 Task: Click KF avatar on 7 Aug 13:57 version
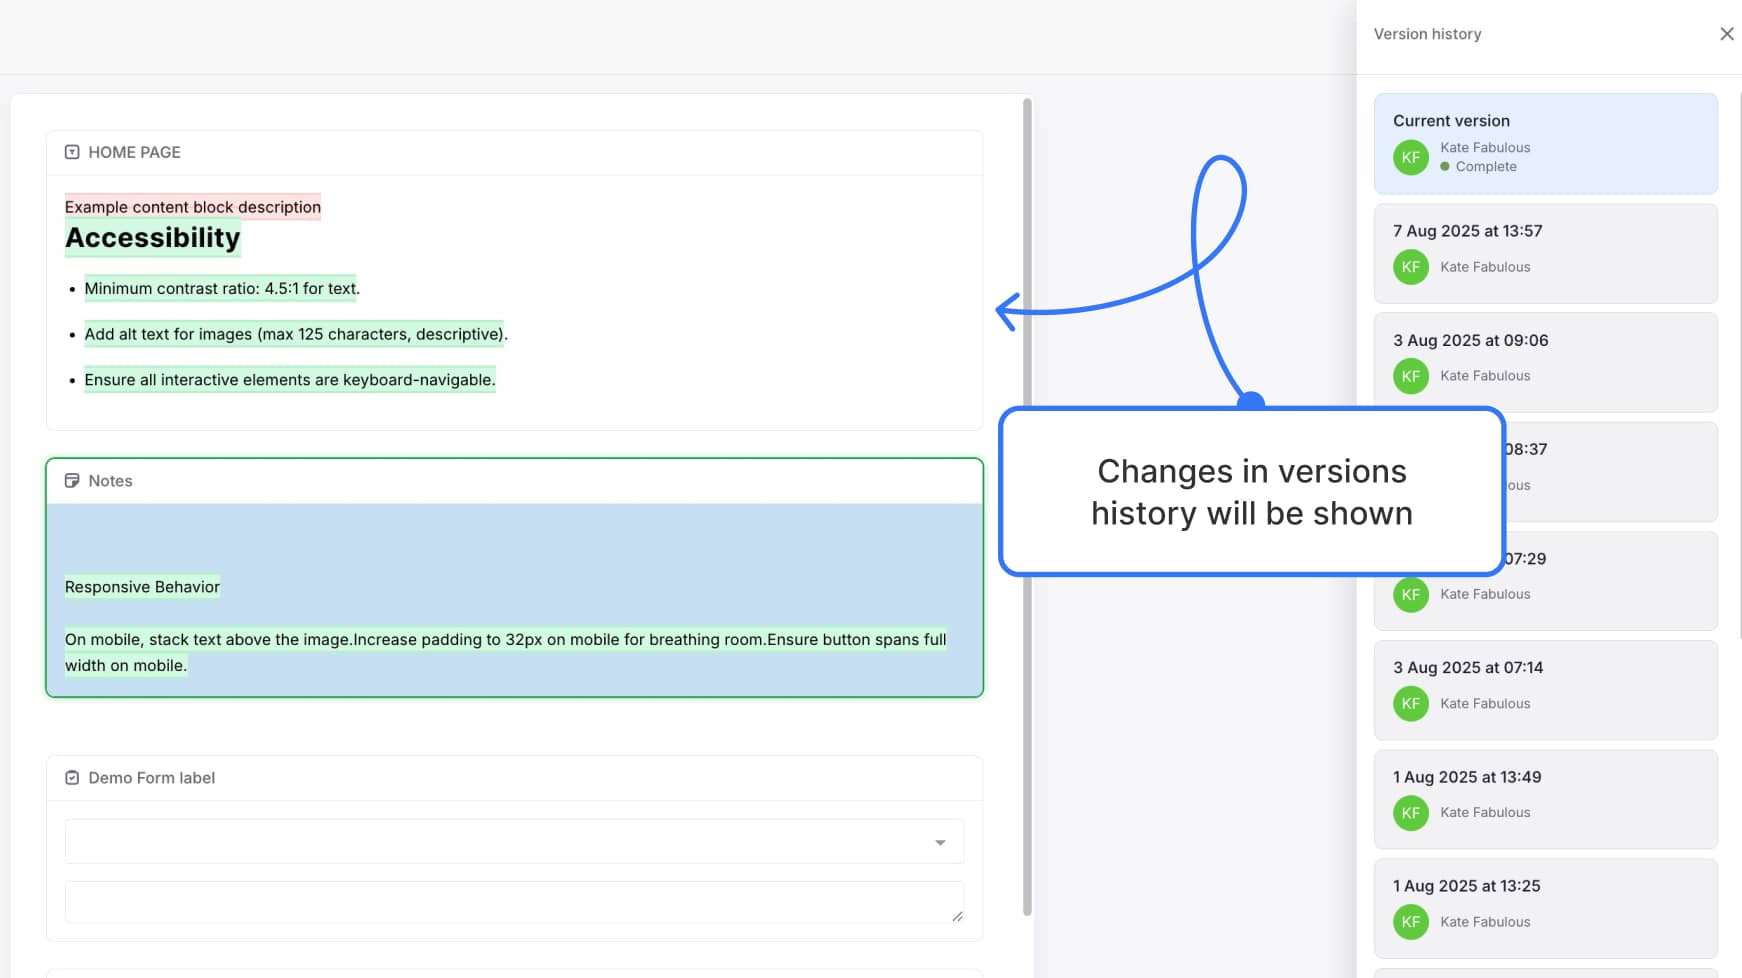tap(1411, 267)
